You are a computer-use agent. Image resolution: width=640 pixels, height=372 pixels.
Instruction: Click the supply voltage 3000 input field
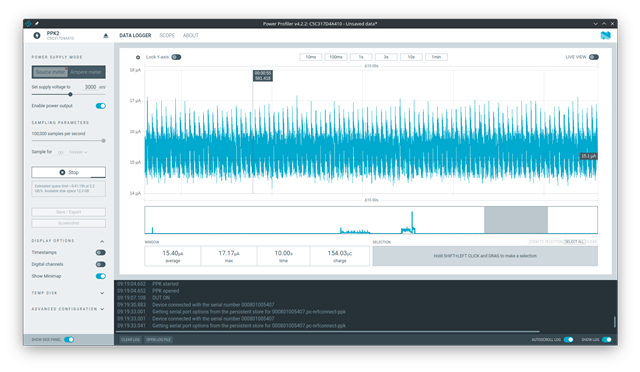coord(90,87)
